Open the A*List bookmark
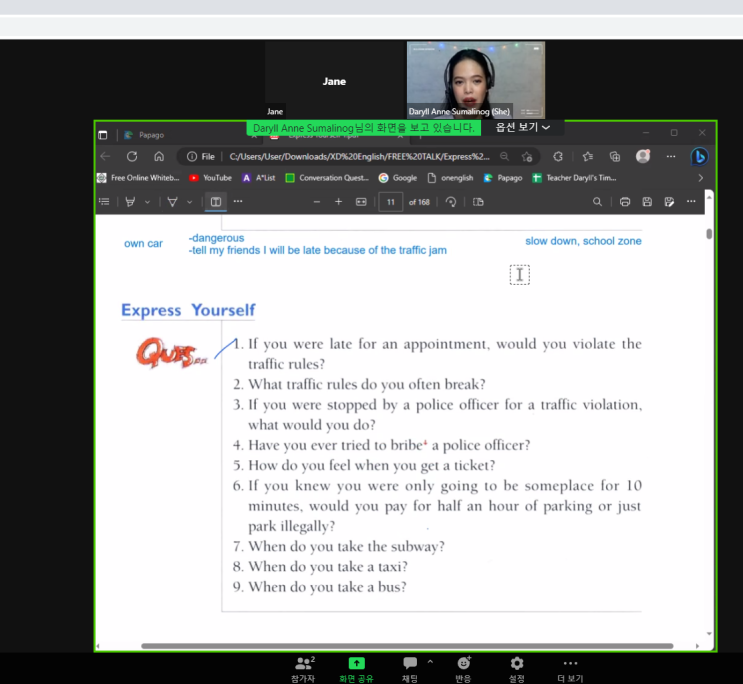The image size is (743, 684). [x=259, y=178]
